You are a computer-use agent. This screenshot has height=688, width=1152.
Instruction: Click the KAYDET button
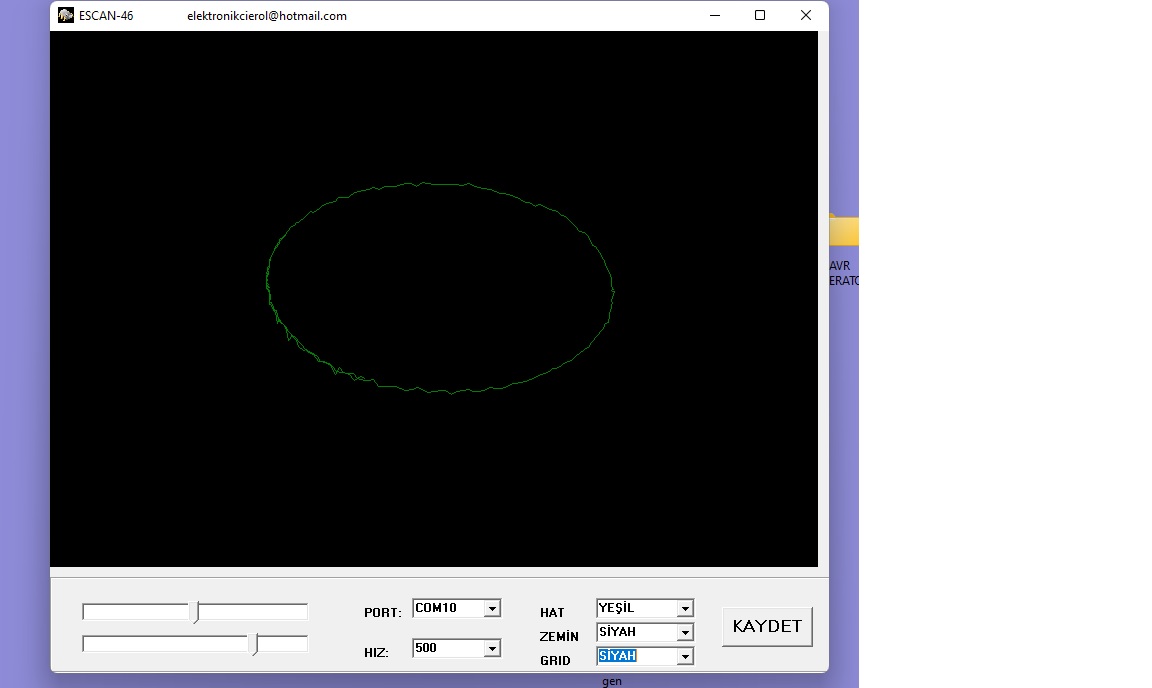[x=767, y=626]
